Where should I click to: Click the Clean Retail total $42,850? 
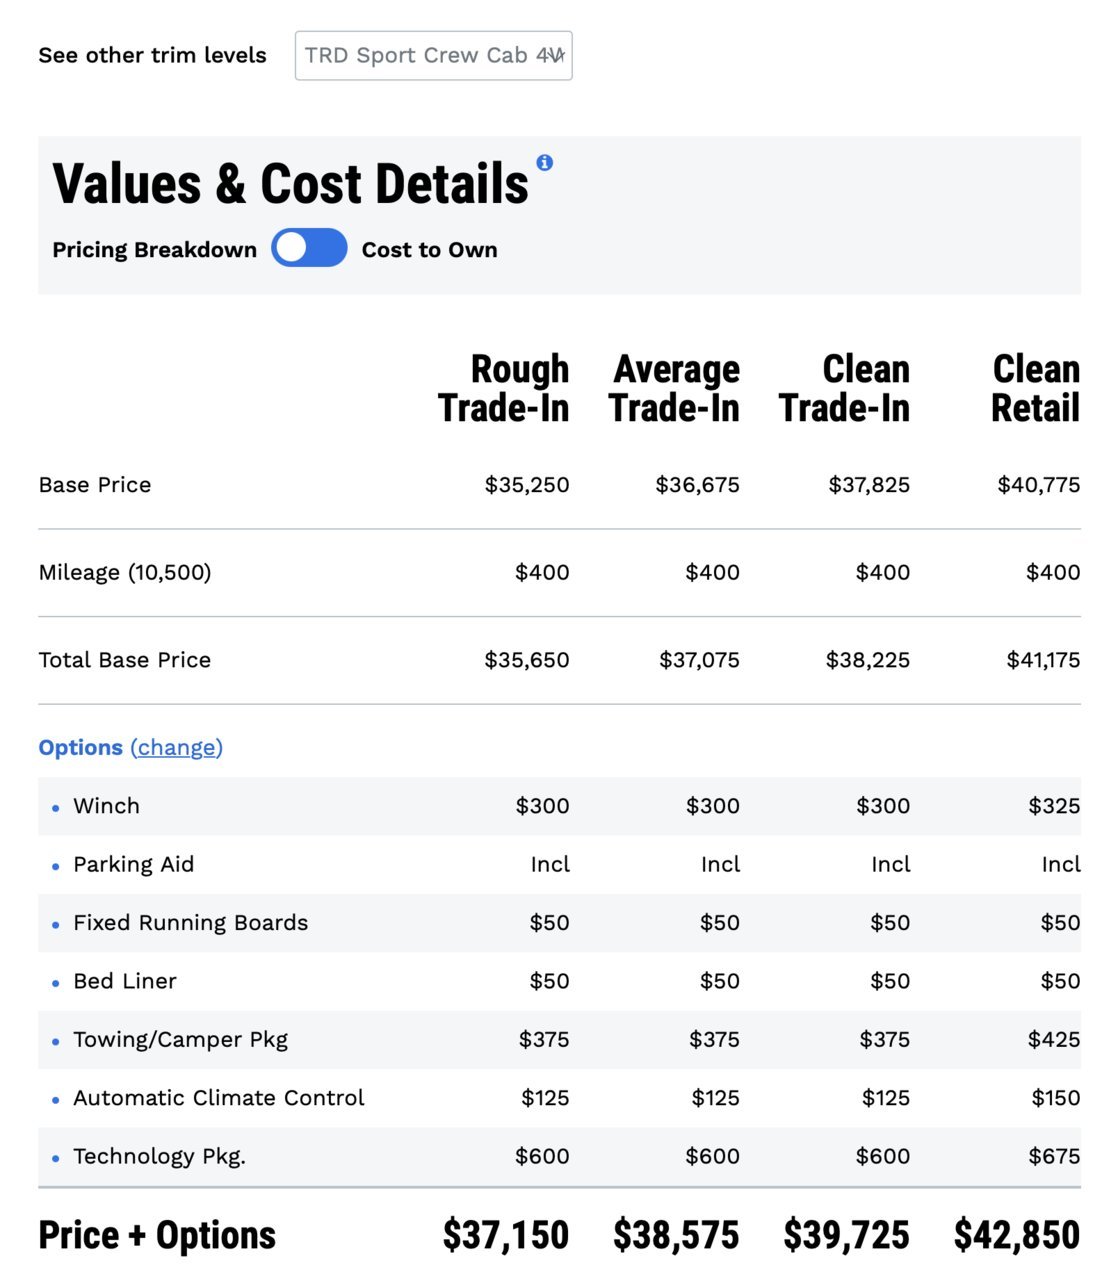click(1016, 1235)
